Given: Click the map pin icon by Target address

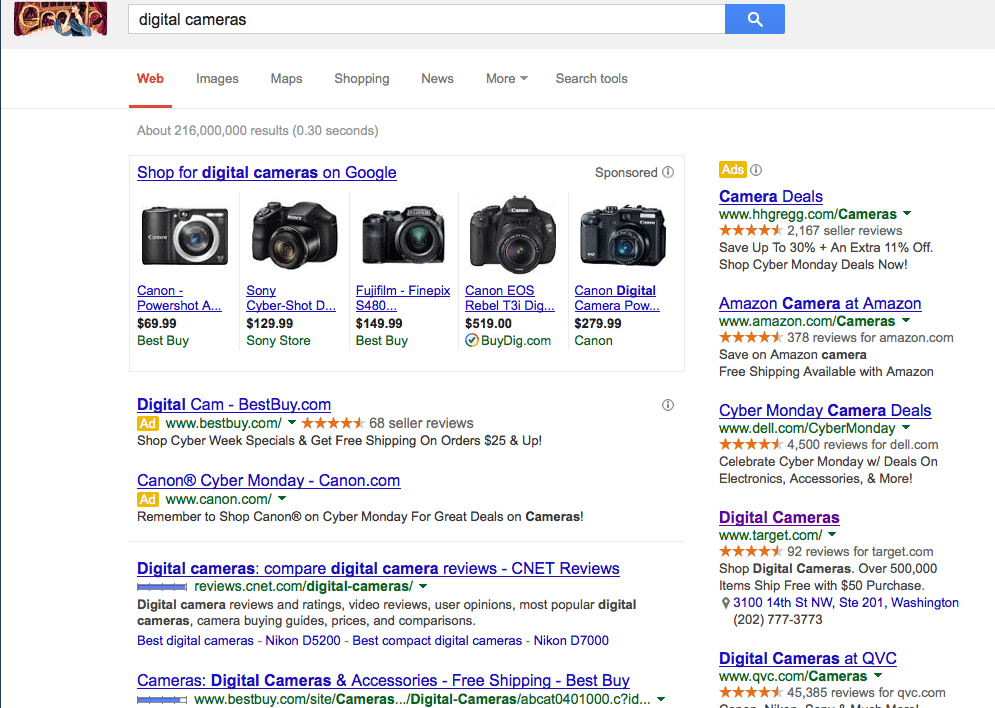Looking at the screenshot, I should [x=725, y=603].
